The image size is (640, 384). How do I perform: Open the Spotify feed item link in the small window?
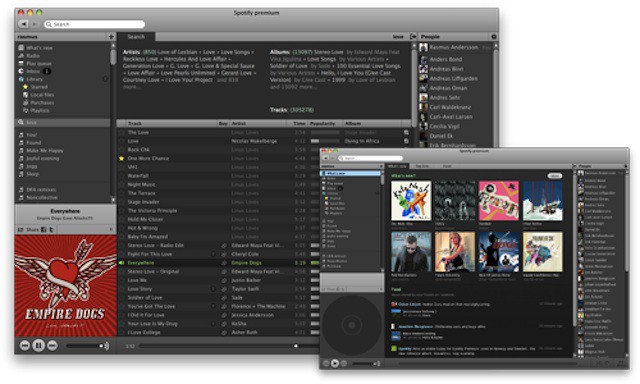click(x=405, y=349)
